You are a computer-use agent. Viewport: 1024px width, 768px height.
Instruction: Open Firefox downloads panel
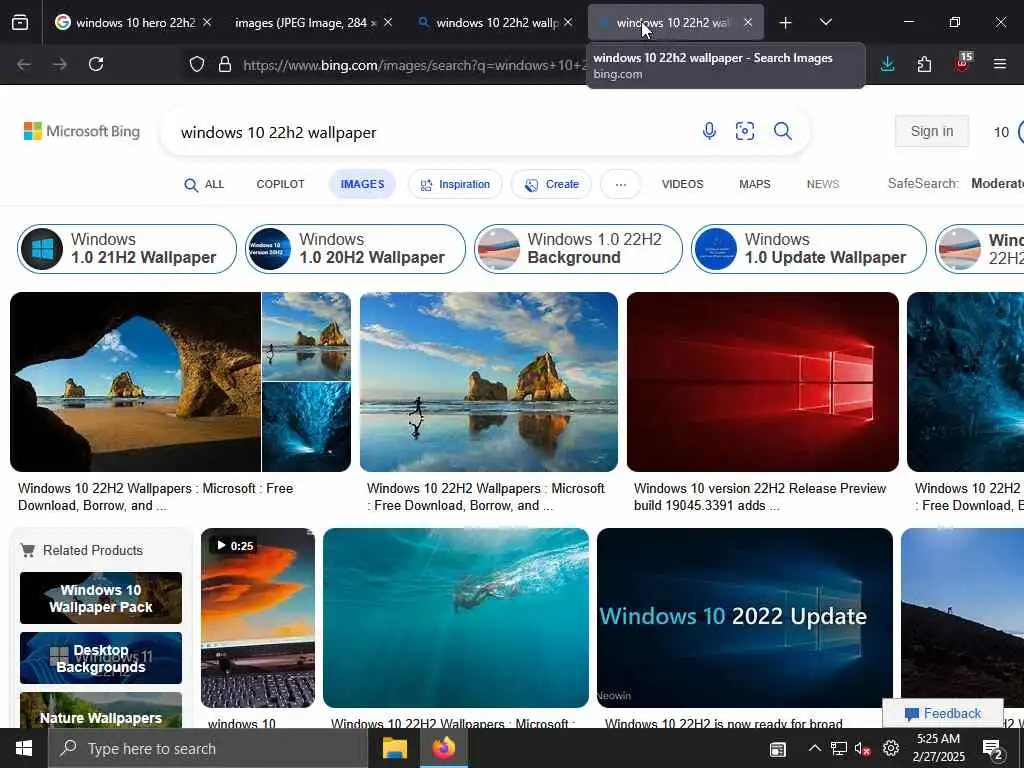888,64
